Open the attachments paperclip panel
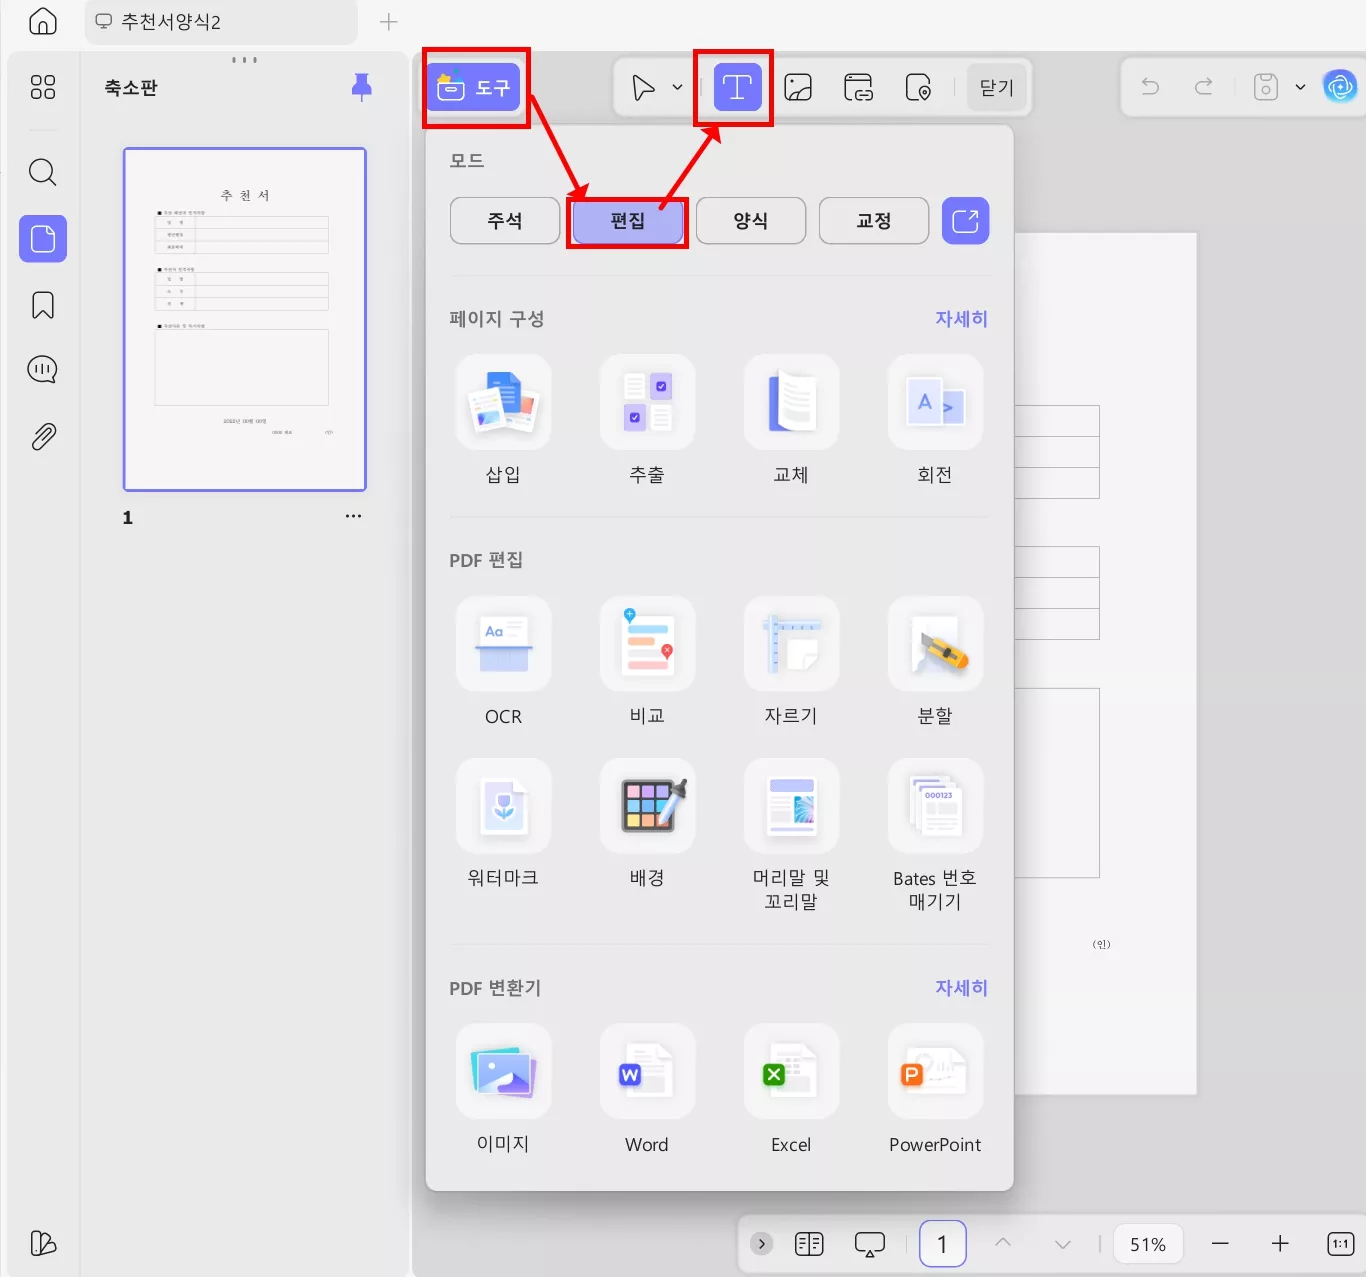This screenshot has width=1366, height=1277. coord(43,437)
